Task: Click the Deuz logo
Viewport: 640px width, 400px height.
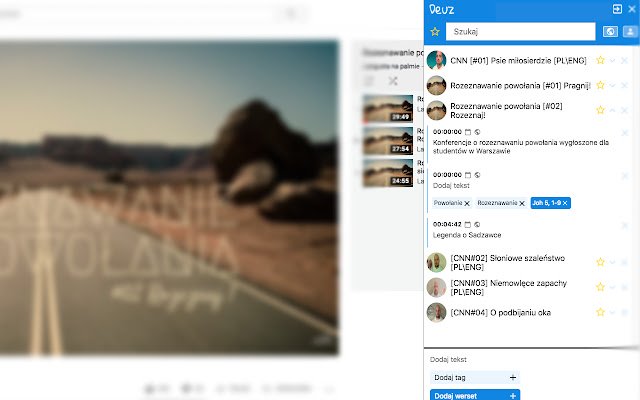Action: (441, 9)
